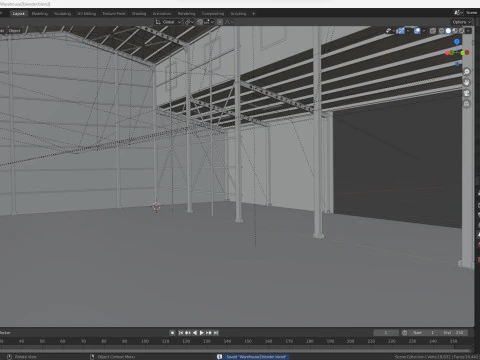The image size is (480, 360).
Task: Switch to the Rendering workspace tab
Action: pyautogui.click(x=186, y=14)
